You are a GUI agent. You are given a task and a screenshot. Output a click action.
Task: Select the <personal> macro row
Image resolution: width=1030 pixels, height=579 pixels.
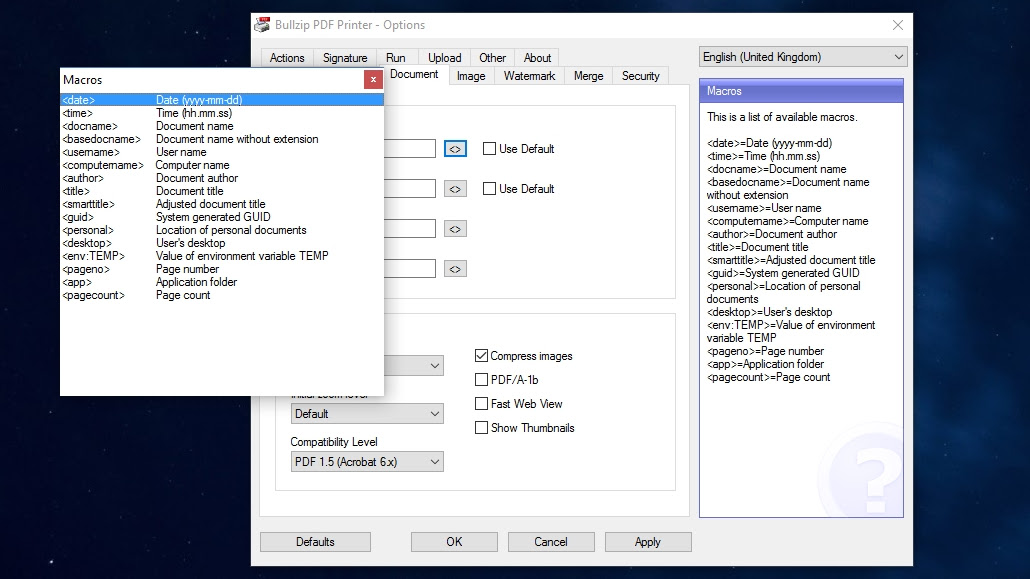[x=222, y=230]
